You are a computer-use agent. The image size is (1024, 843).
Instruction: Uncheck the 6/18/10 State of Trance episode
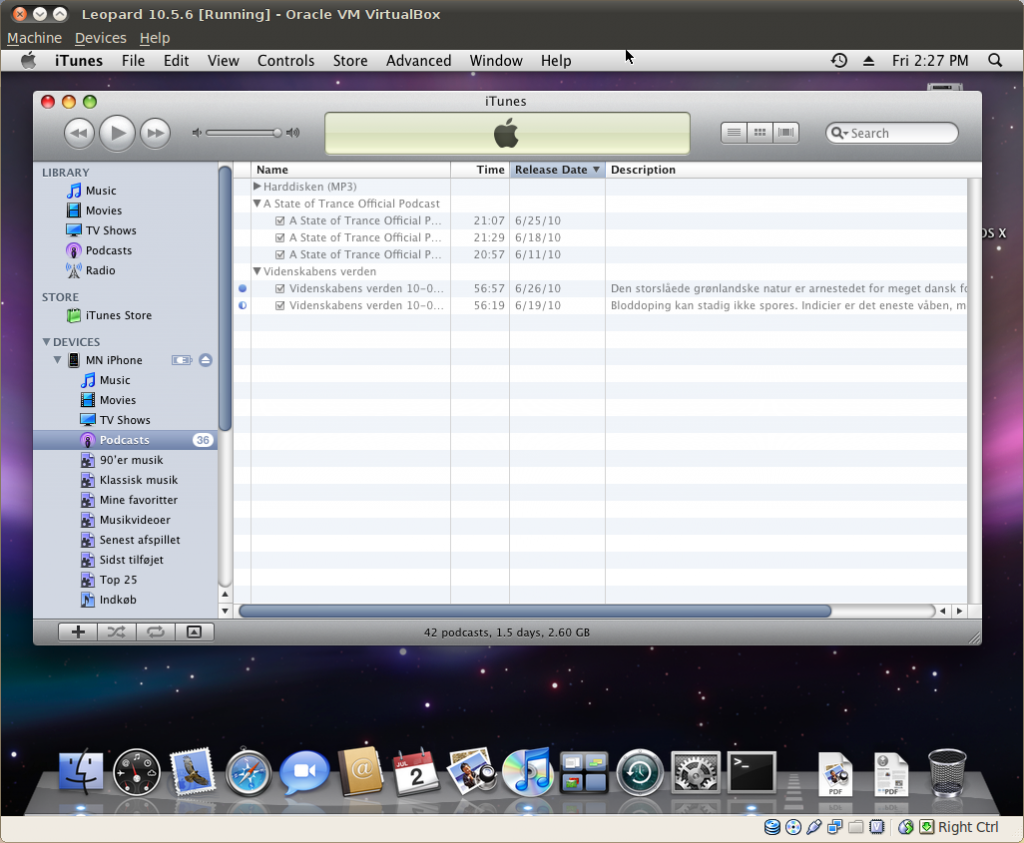(280, 238)
